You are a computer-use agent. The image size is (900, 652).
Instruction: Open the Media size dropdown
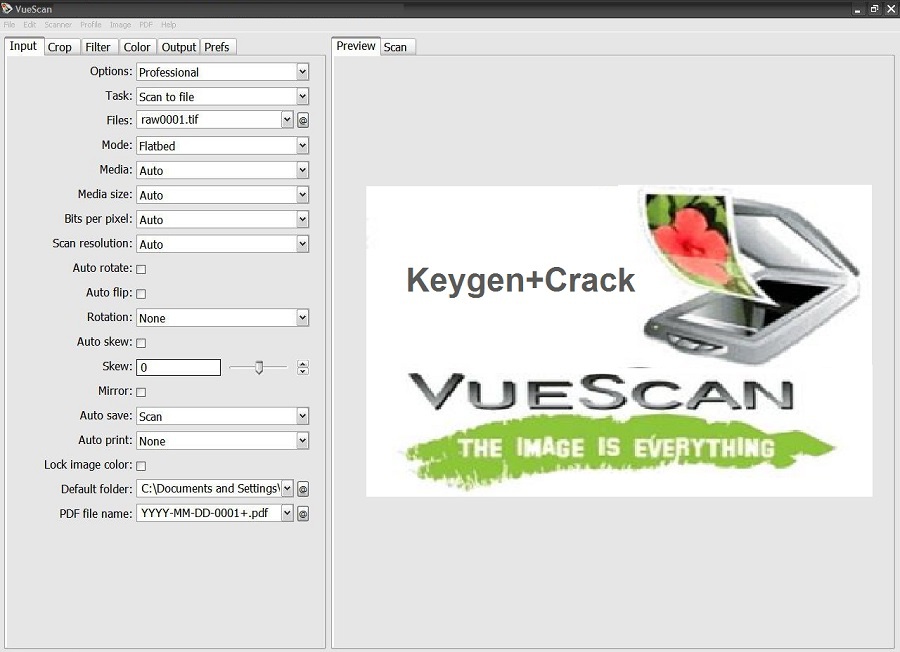tap(223, 195)
